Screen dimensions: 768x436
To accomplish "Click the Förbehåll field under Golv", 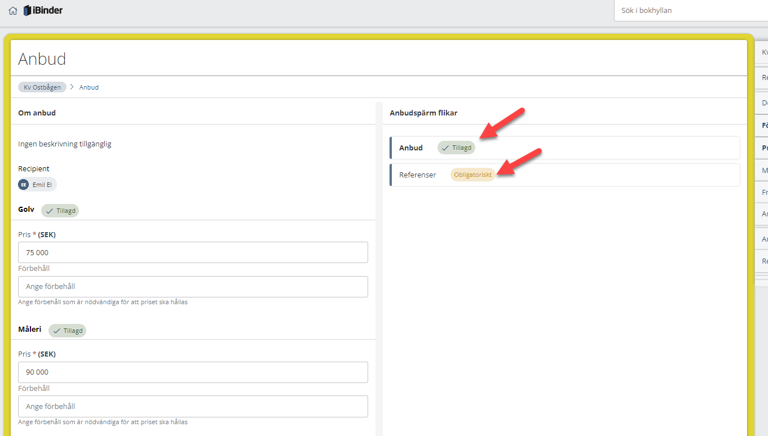I will pyautogui.click(x=193, y=287).
